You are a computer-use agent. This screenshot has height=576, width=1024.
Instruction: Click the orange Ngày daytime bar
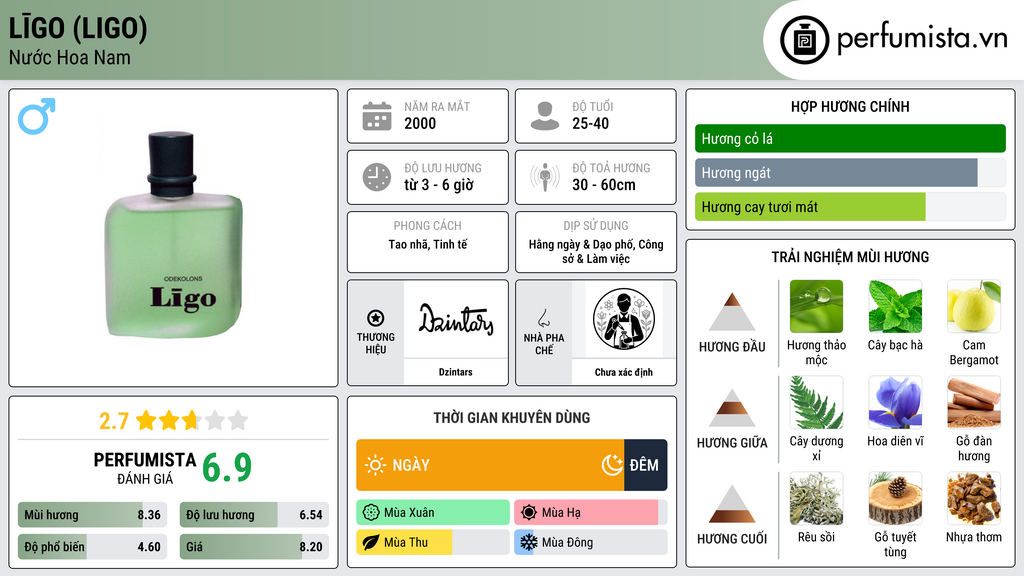click(x=490, y=465)
